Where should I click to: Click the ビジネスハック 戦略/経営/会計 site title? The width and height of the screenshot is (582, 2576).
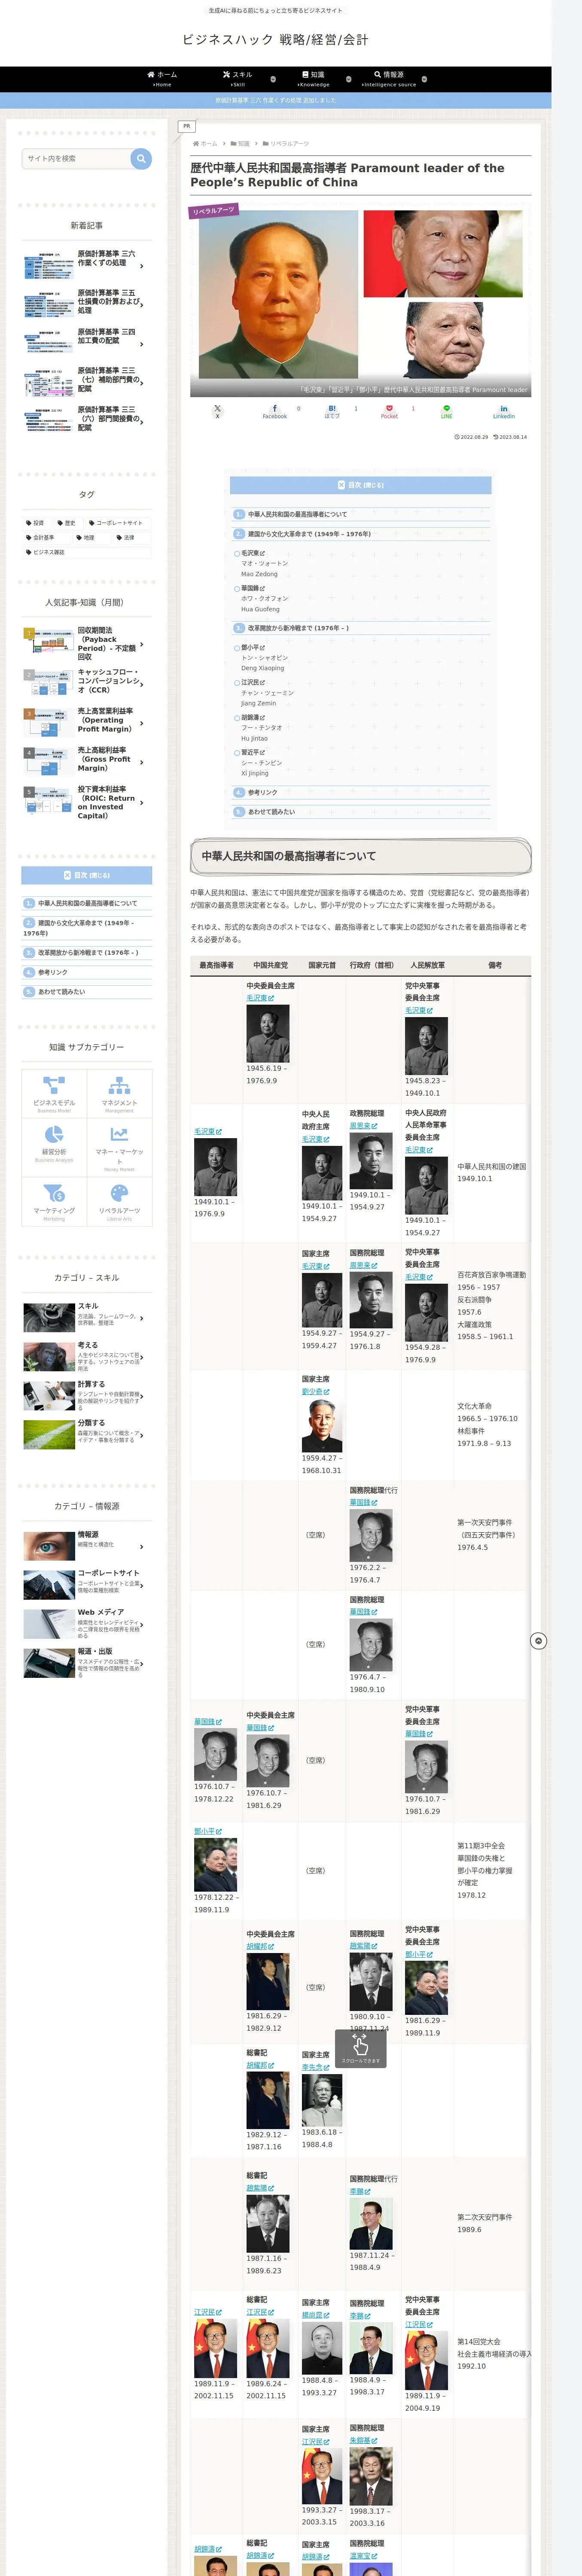click(275, 39)
